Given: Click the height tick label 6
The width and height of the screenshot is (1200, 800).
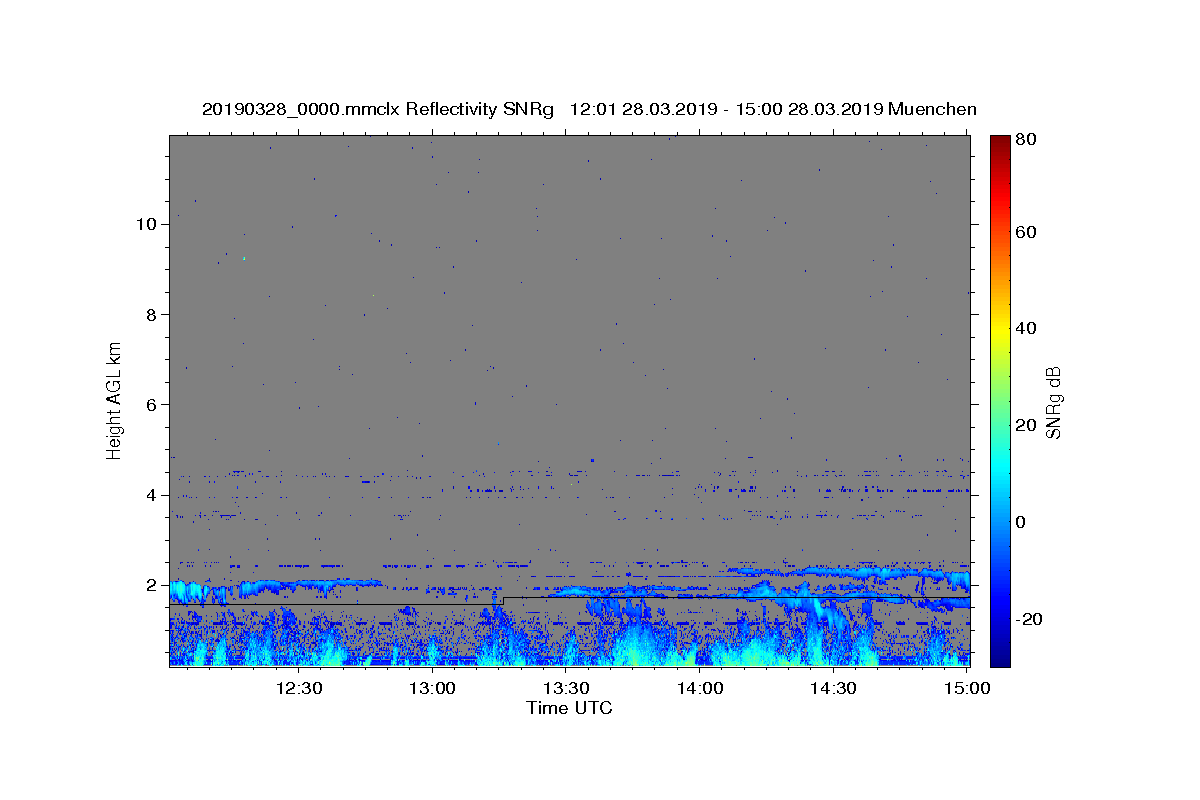Looking at the screenshot, I should (151, 405).
